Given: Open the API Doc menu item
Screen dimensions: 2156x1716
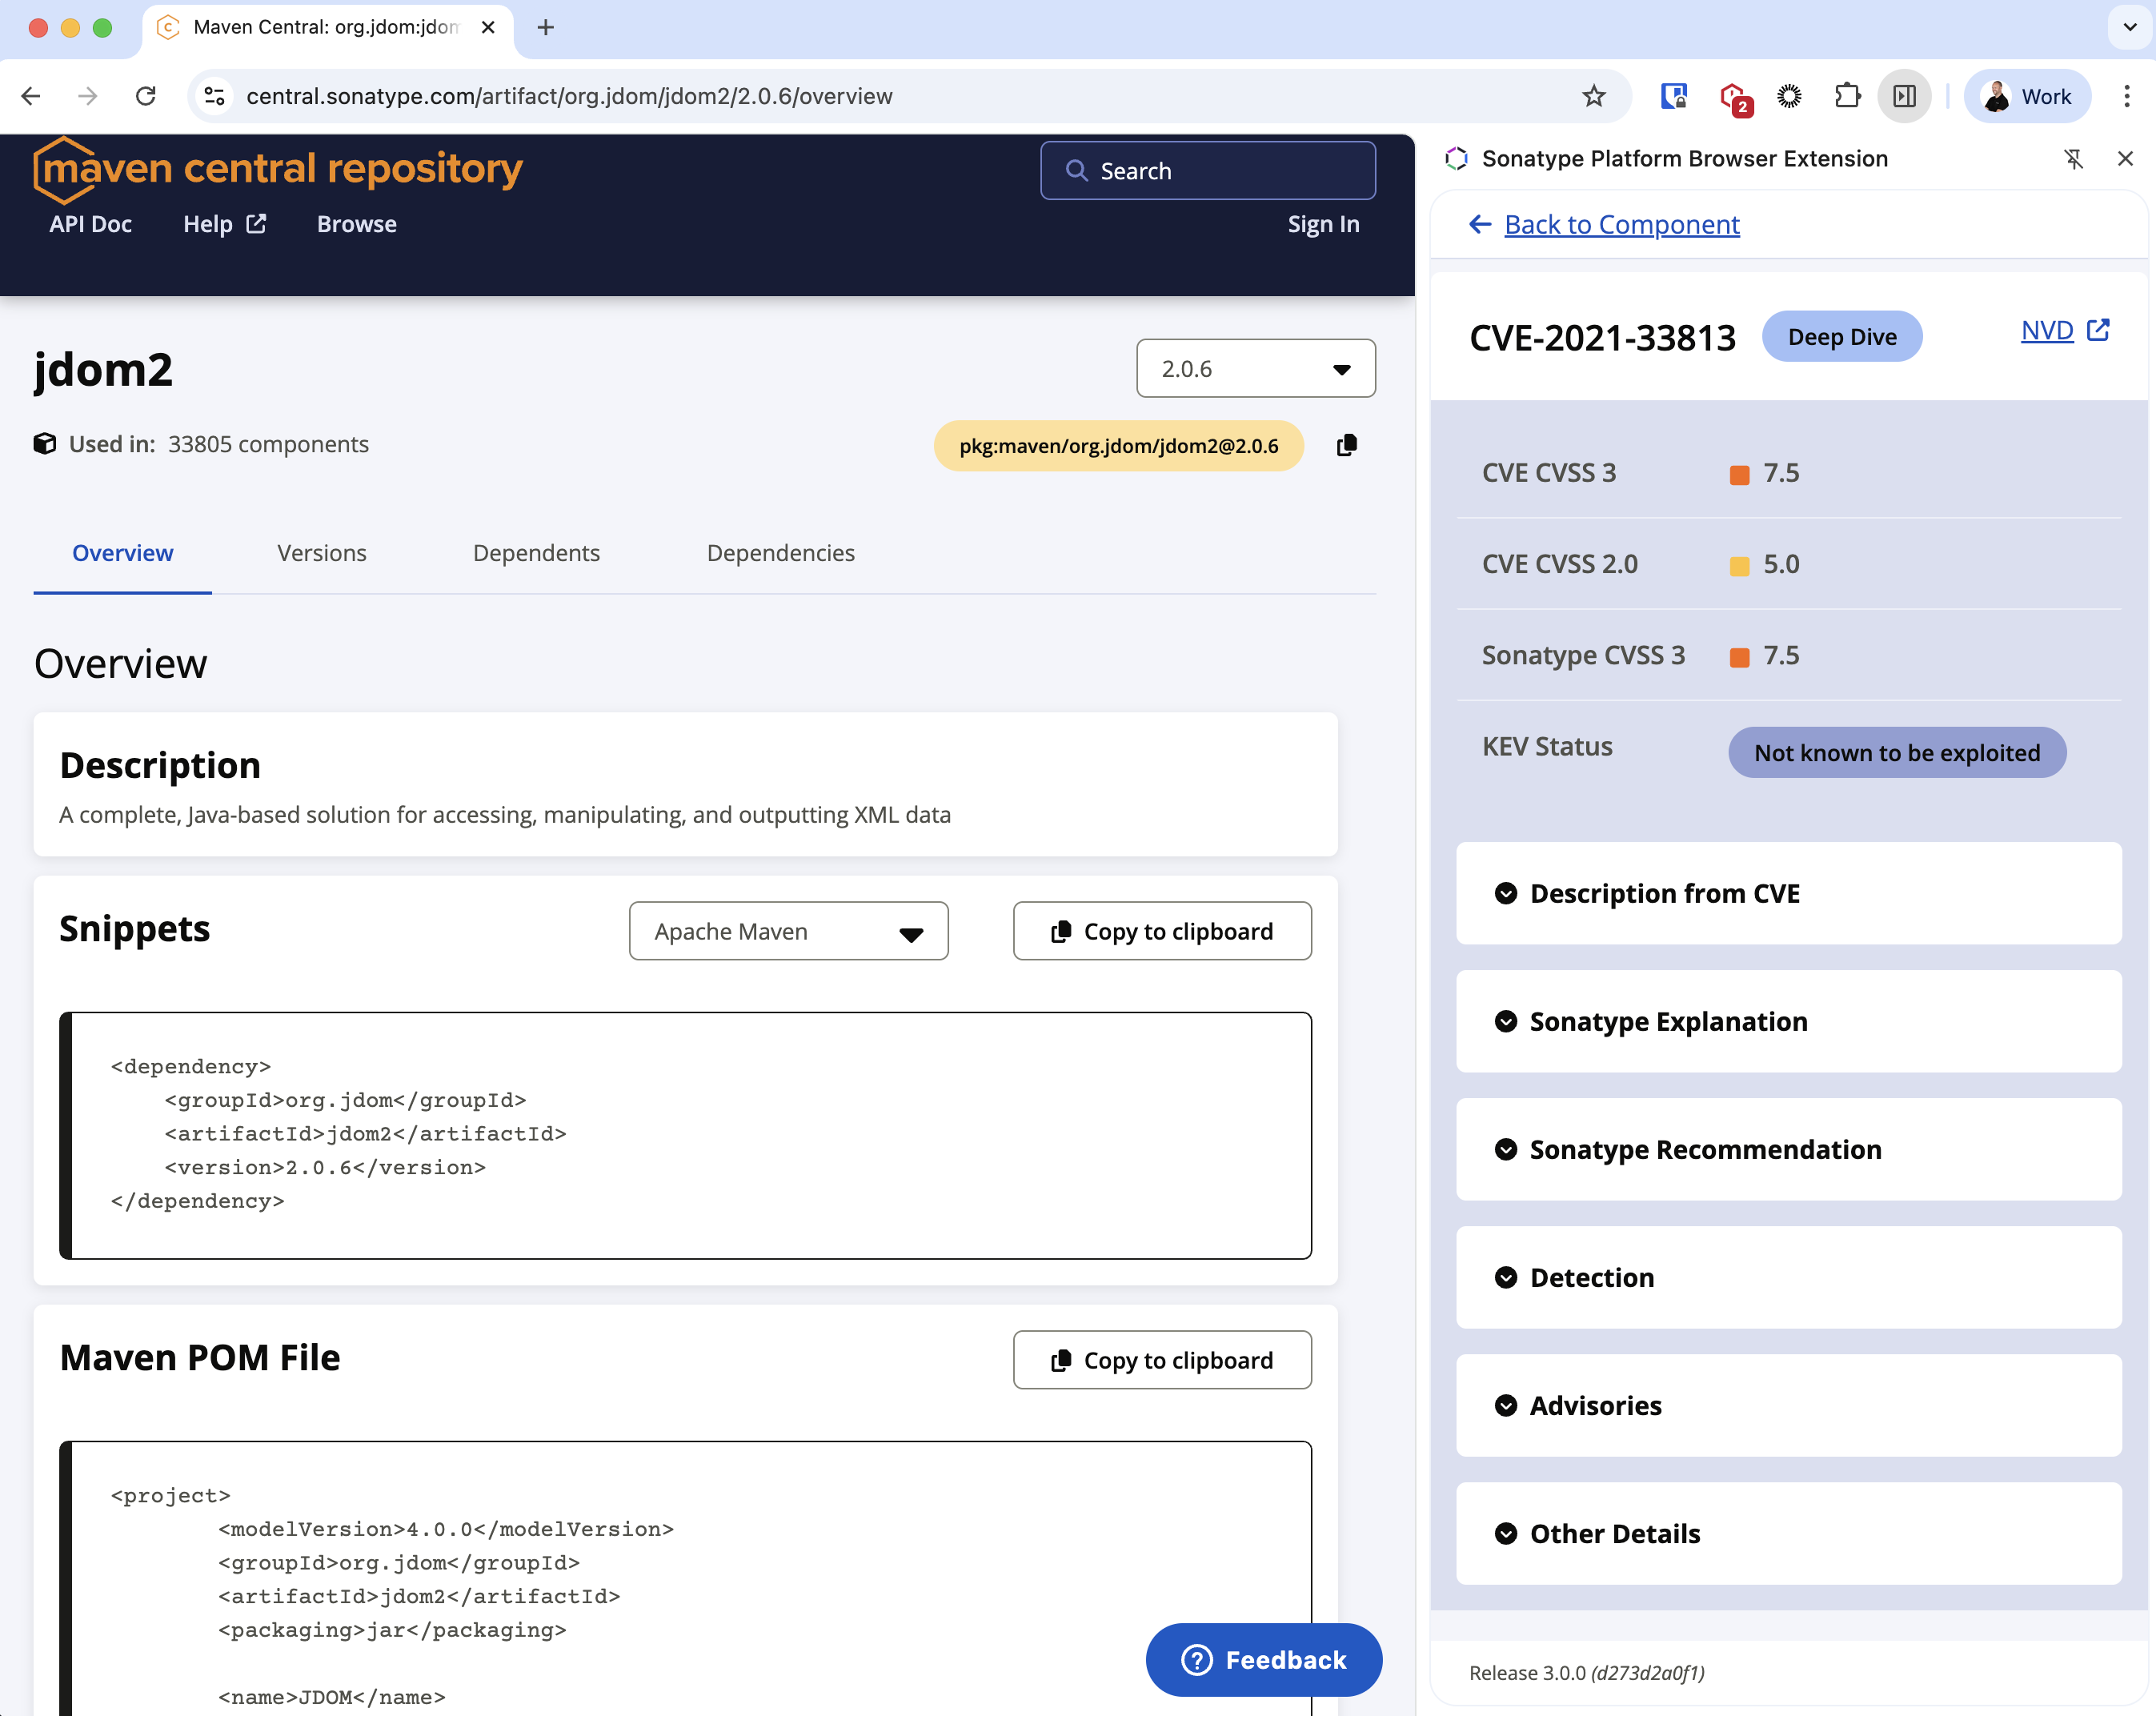Looking at the screenshot, I should click(90, 224).
